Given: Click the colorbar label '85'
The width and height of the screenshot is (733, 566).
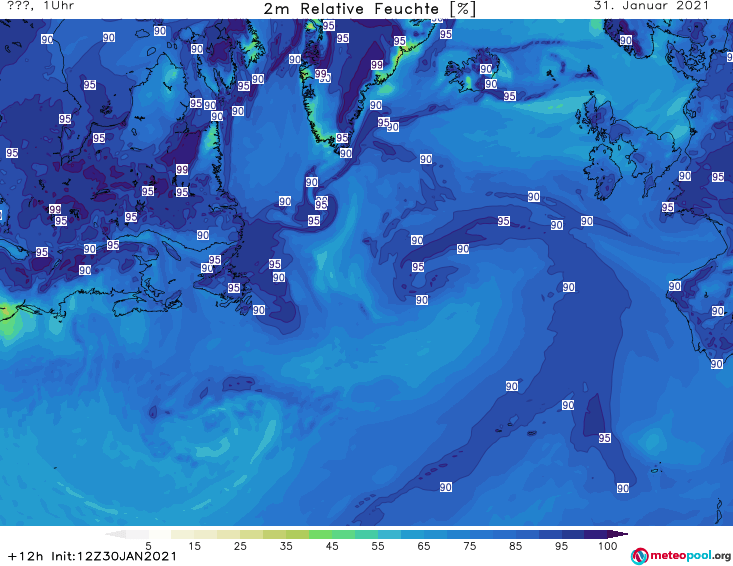Looking at the screenshot, I should coord(516,546).
